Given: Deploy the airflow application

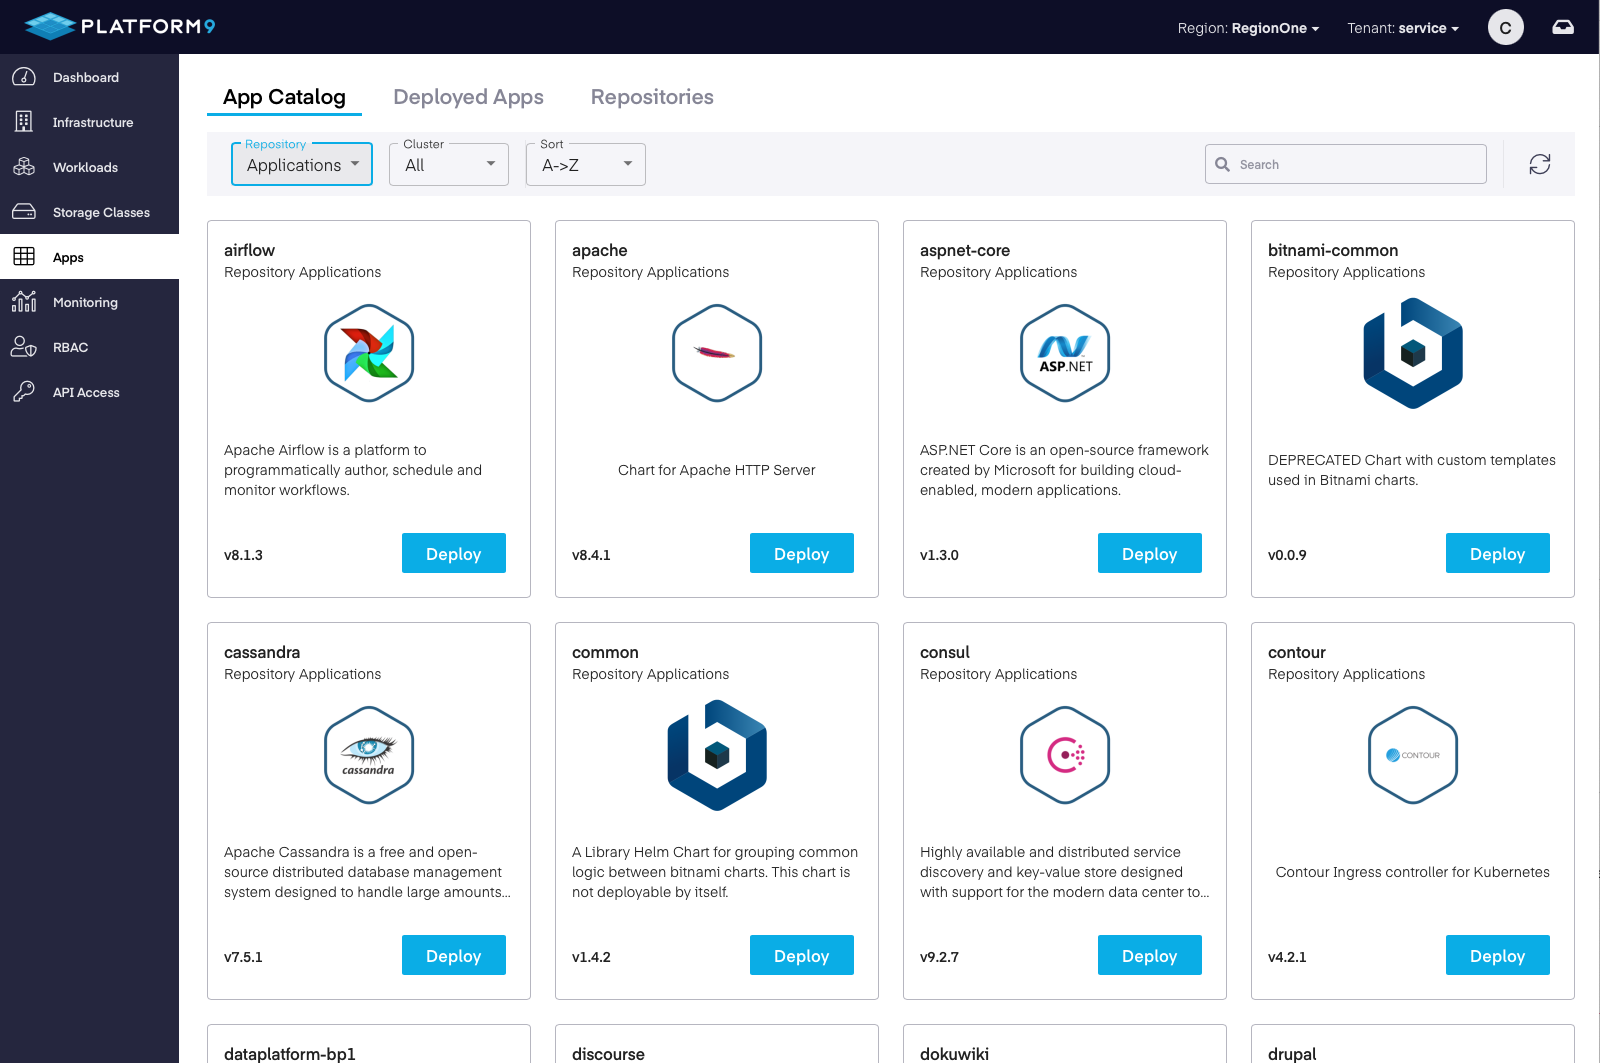Looking at the screenshot, I should [453, 553].
